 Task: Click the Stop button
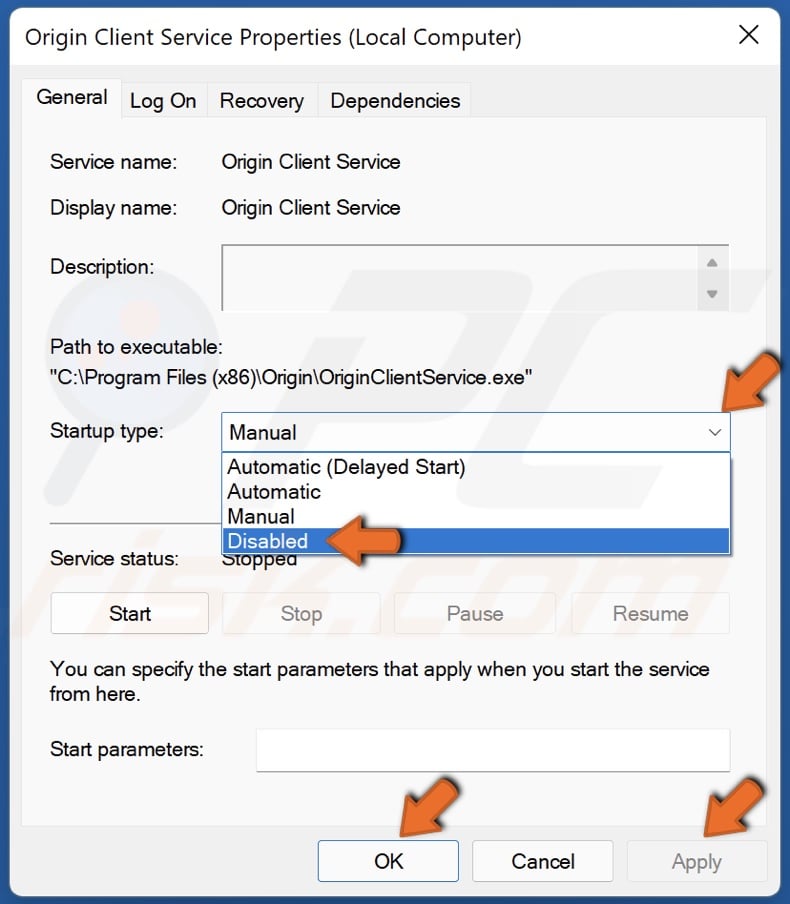tap(301, 613)
